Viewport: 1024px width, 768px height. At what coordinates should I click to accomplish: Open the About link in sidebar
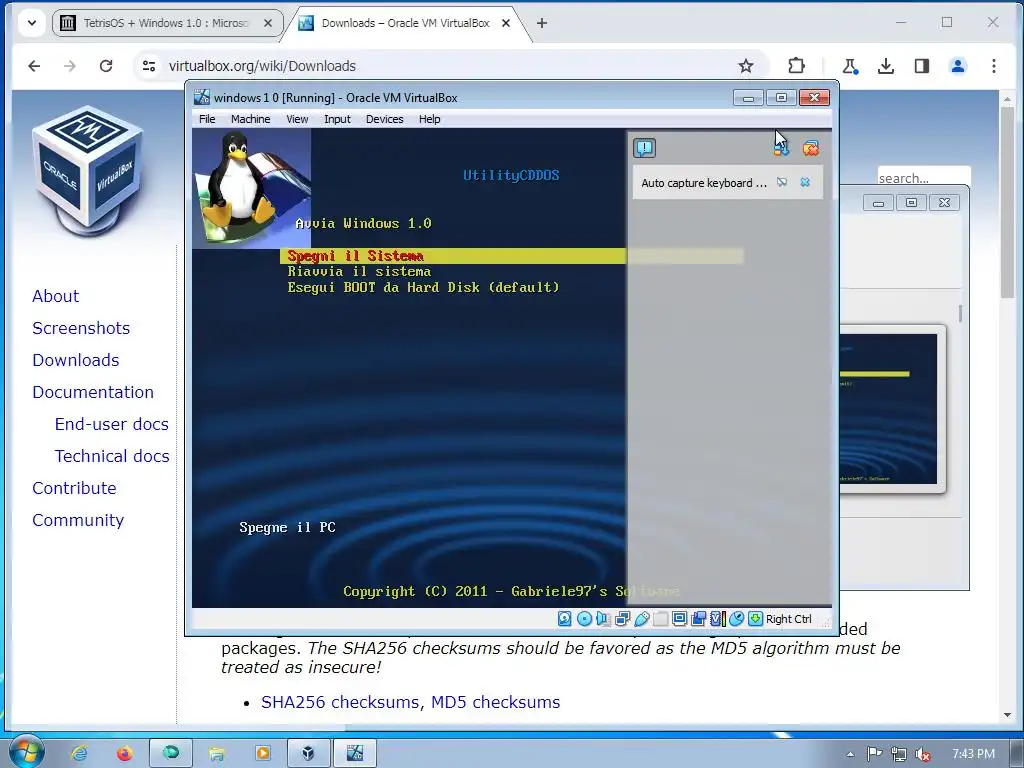(56, 296)
